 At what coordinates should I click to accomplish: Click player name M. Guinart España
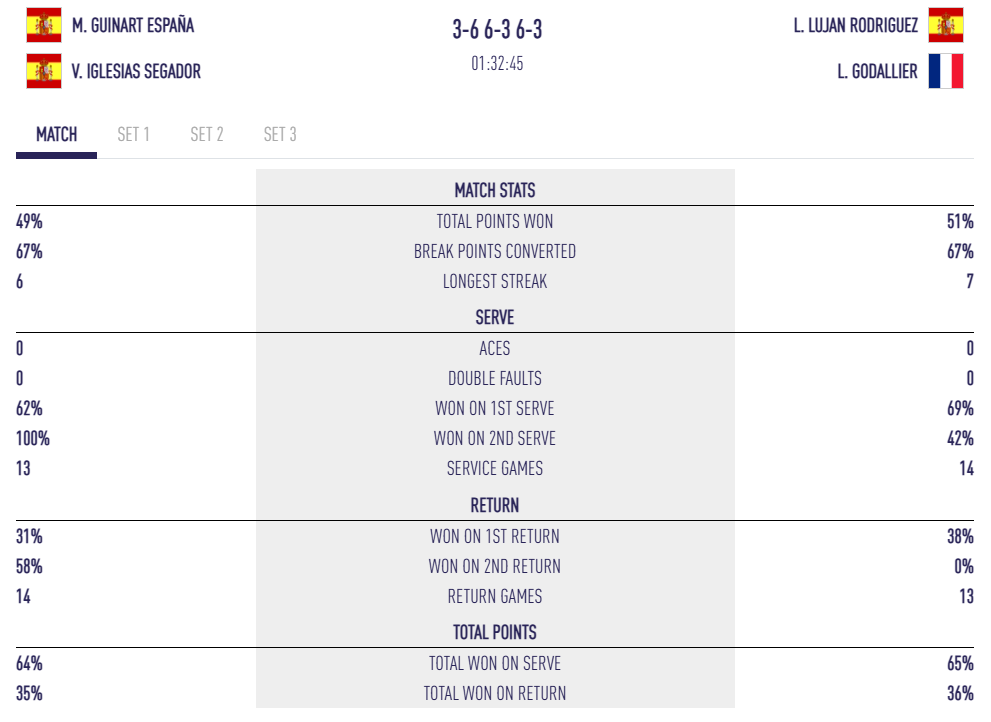click(133, 26)
